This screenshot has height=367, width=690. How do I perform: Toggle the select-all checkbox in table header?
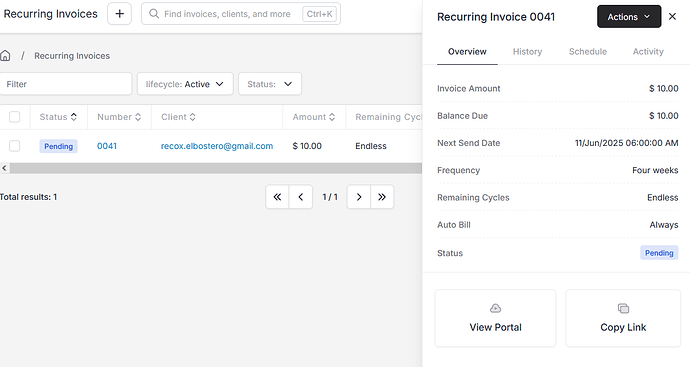click(x=15, y=117)
